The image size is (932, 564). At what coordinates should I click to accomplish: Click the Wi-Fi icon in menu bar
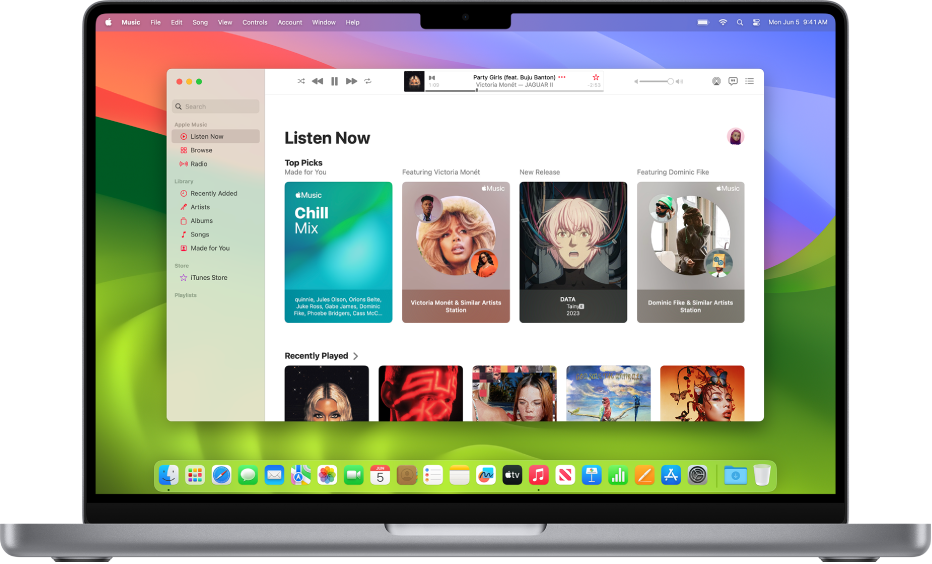[x=723, y=22]
